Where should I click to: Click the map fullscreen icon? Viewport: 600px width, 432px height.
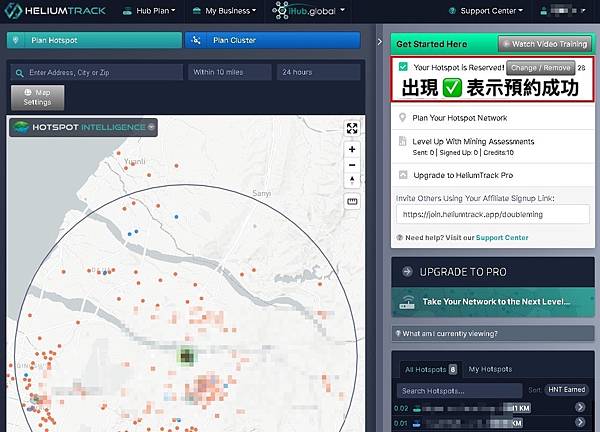[x=352, y=128]
